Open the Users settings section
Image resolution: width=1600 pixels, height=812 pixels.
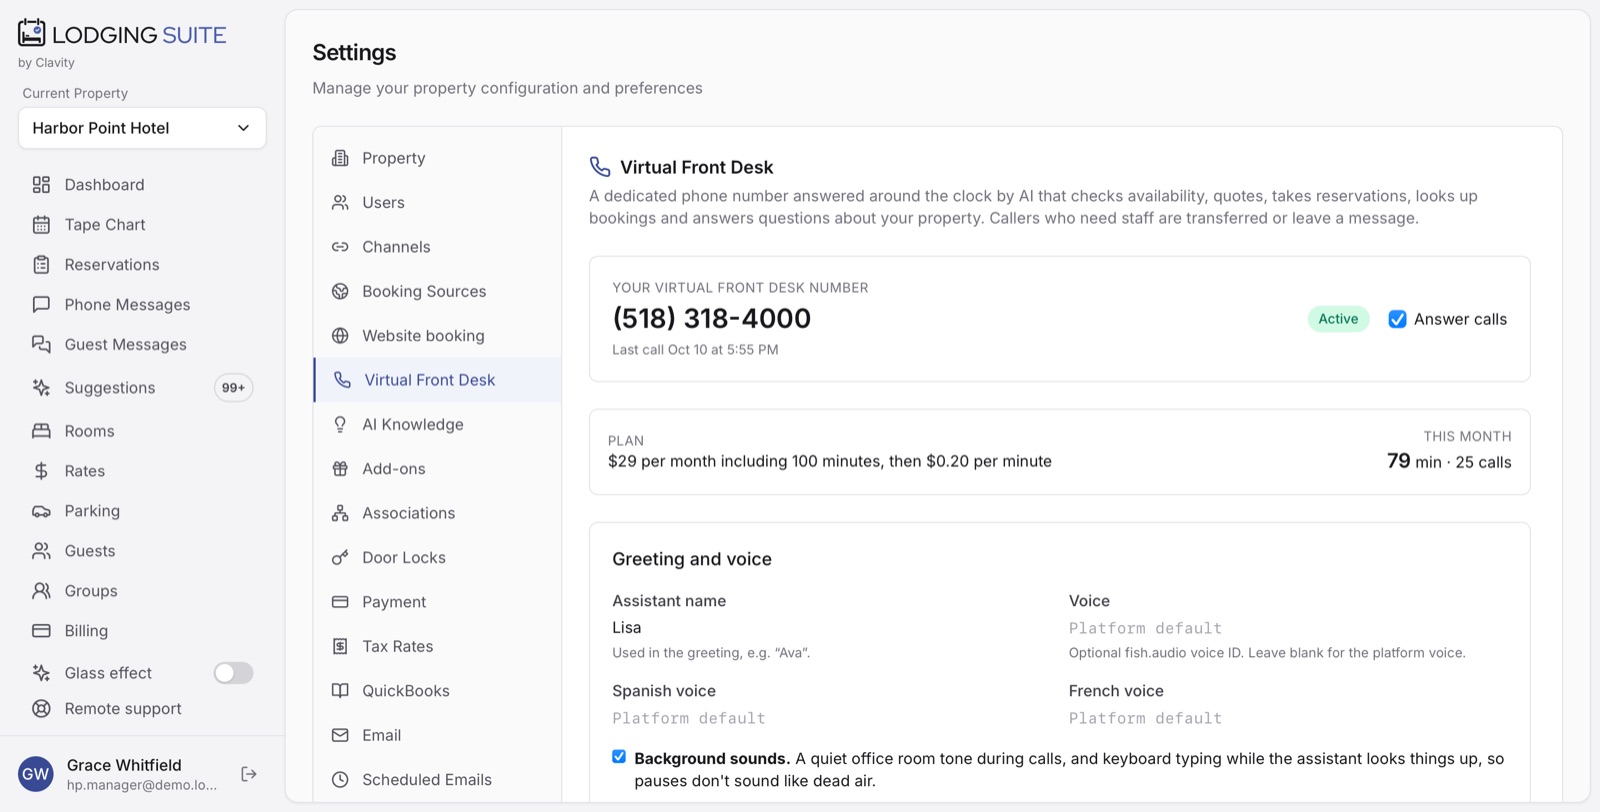pos(437,203)
